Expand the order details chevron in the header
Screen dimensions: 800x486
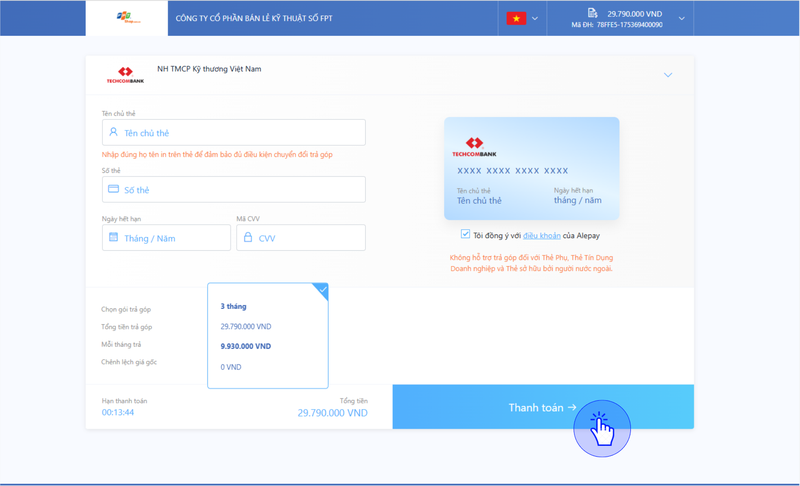point(682,18)
